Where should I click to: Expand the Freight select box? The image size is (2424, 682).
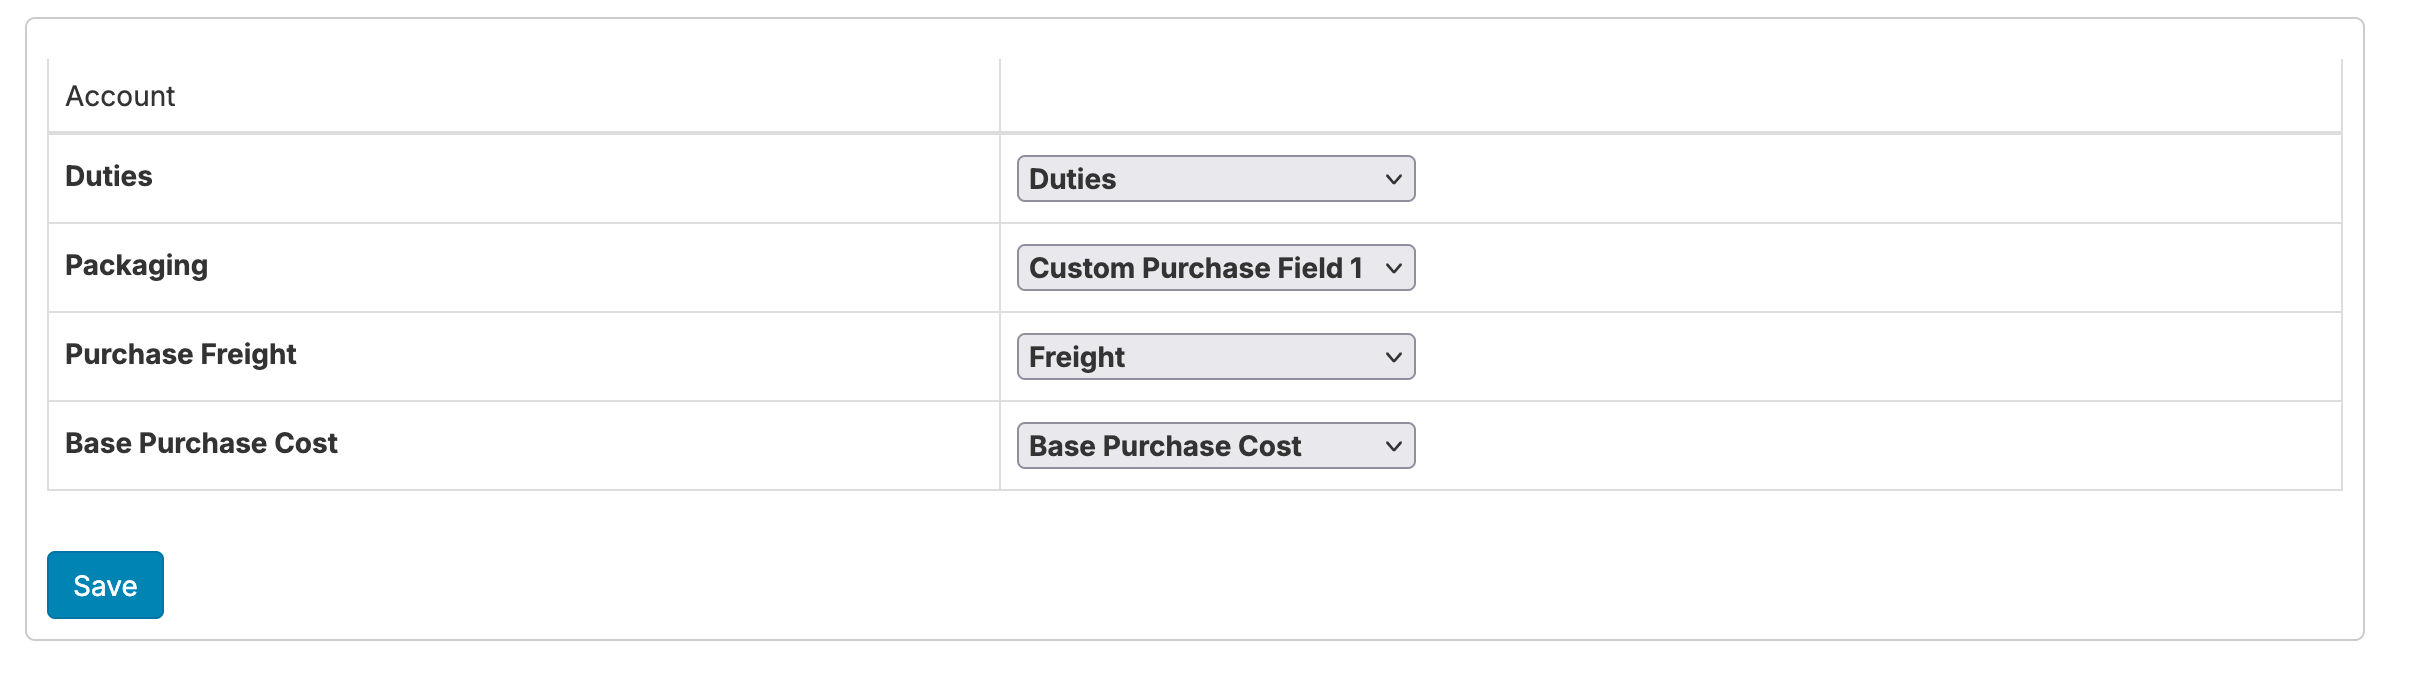pyautogui.click(x=1200, y=357)
